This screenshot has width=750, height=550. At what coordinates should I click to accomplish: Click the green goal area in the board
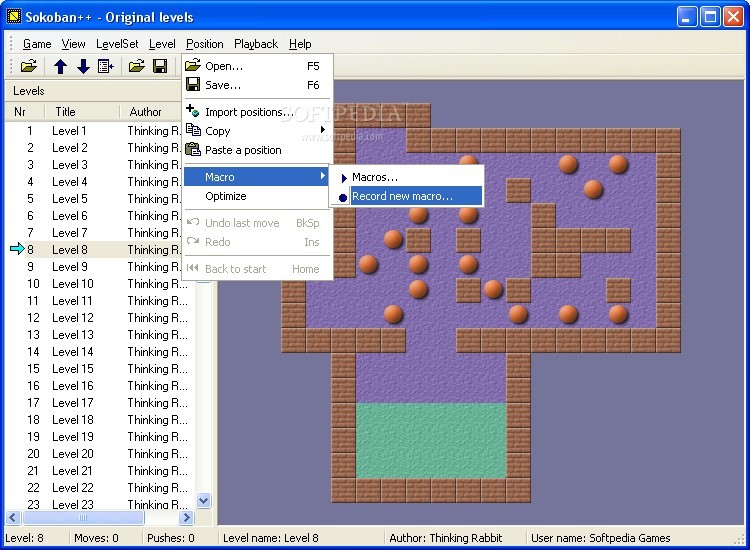click(431, 440)
